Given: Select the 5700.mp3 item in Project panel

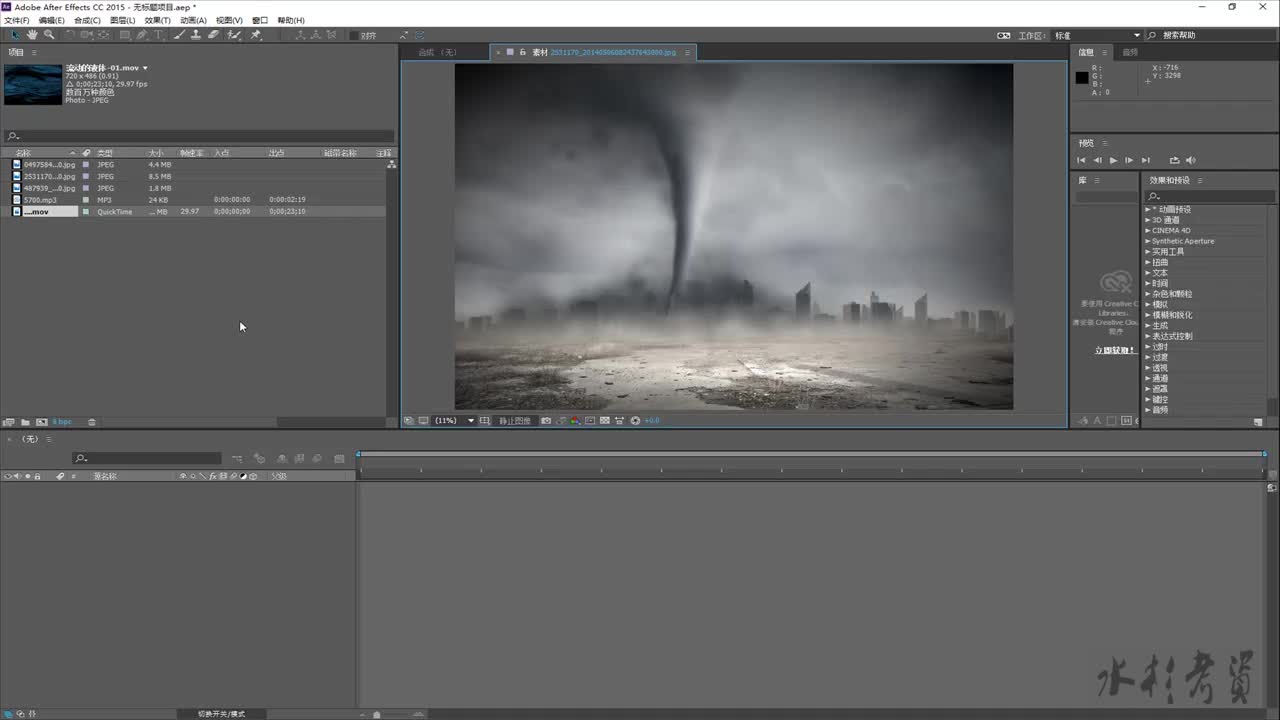Looking at the screenshot, I should pyautogui.click(x=40, y=200).
